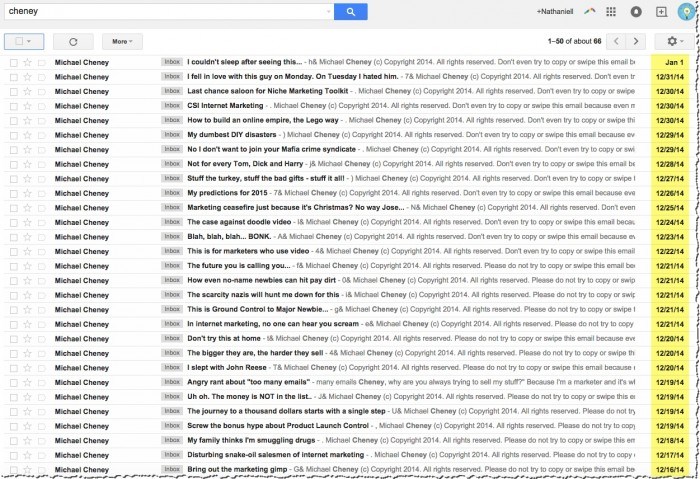
Task: Select 'How even no-name newbies can hit pay dirt' checkbox
Action: (14, 281)
